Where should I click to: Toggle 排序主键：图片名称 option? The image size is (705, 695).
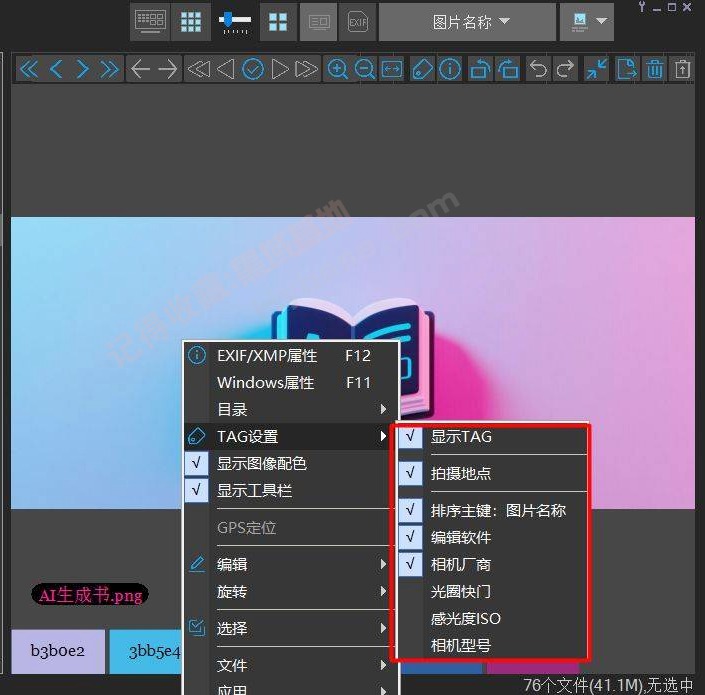click(x=492, y=510)
